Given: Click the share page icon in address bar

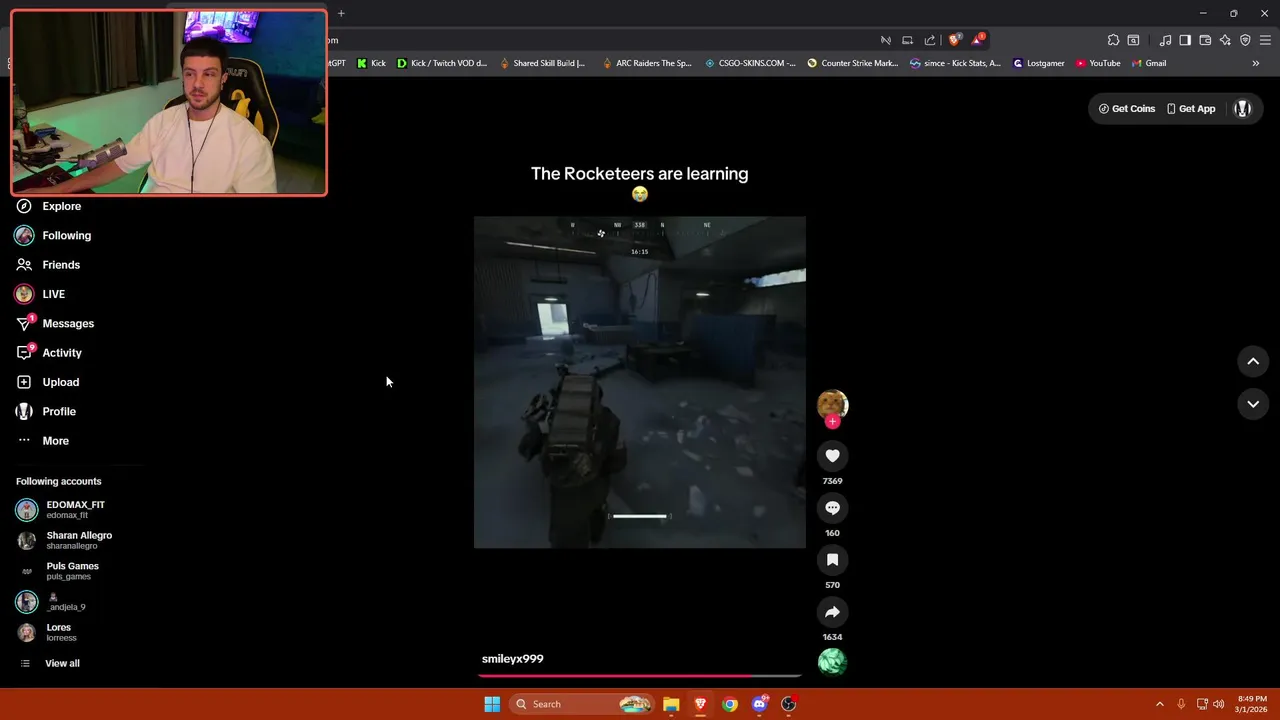Looking at the screenshot, I should coord(930,40).
